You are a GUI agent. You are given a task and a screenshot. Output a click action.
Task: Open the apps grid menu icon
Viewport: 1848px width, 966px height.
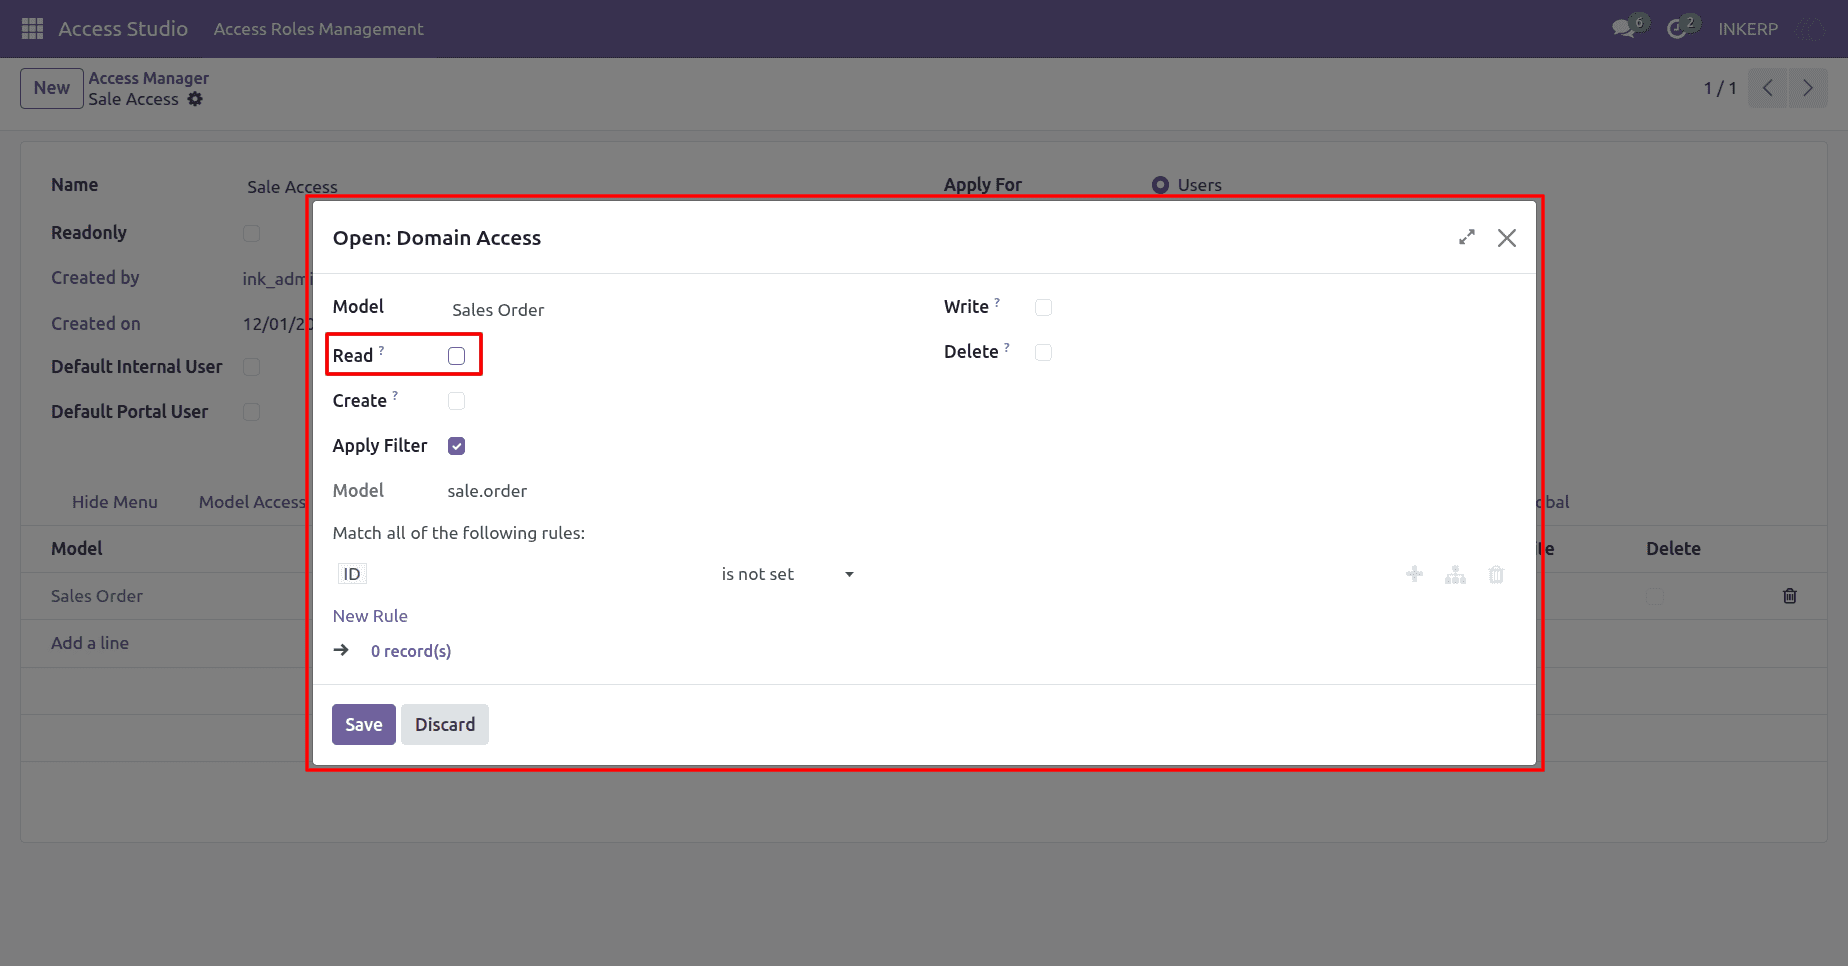(32, 29)
